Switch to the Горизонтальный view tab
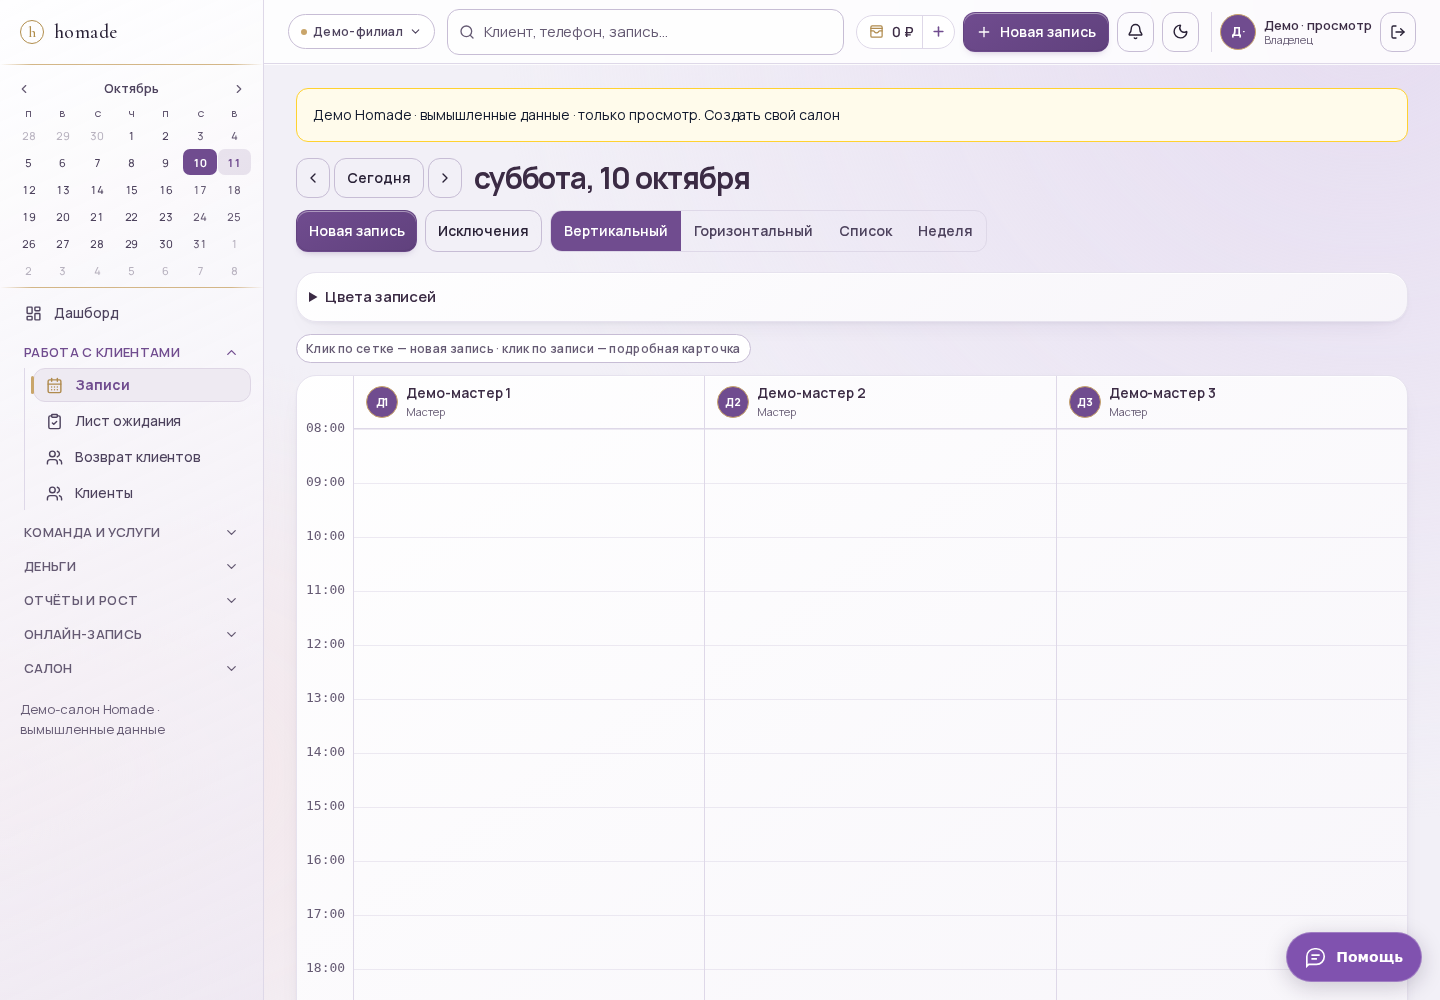 coord(753,231)
